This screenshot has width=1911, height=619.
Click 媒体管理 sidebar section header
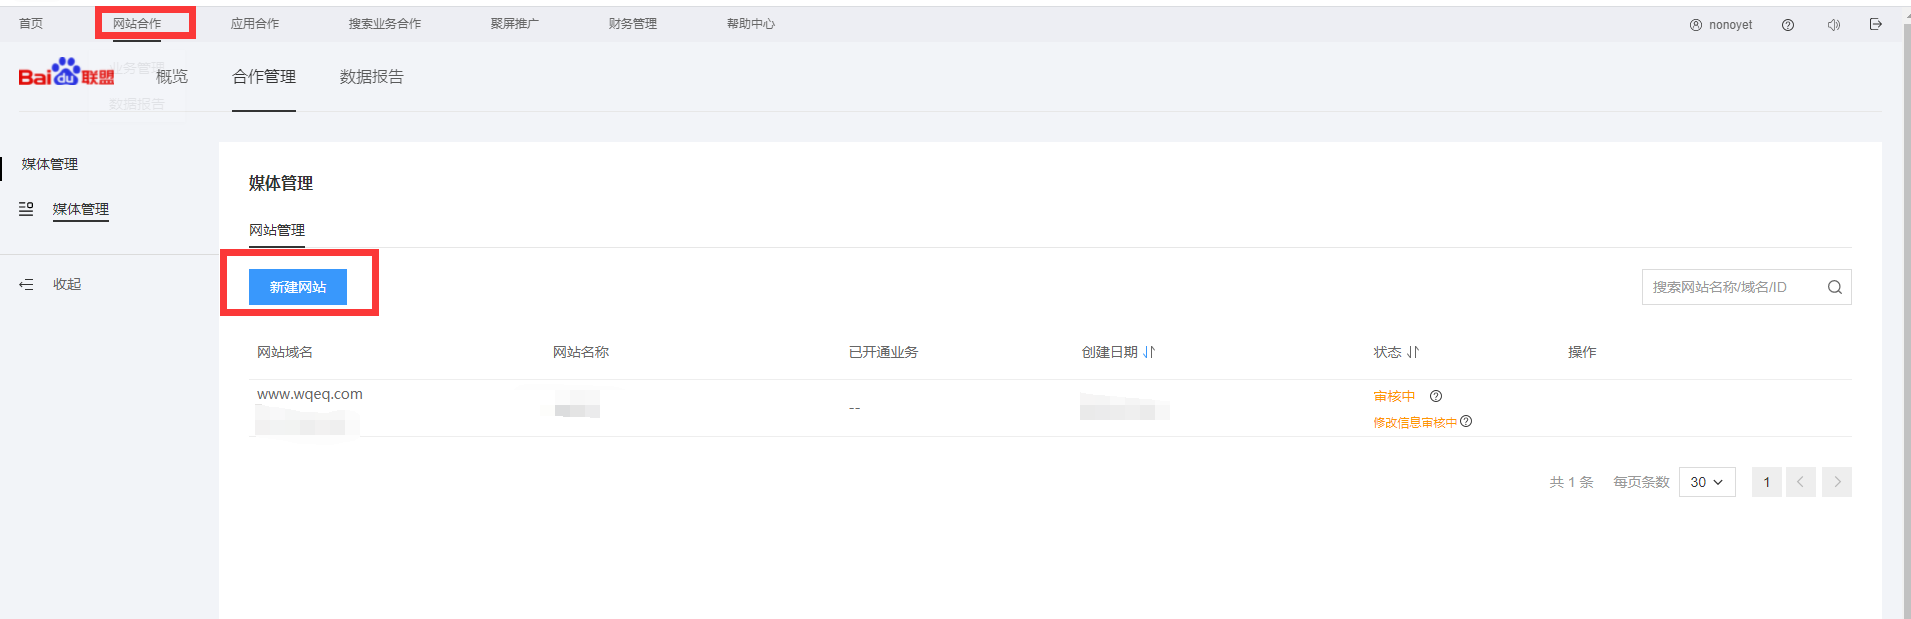click(x=50, y=164)
